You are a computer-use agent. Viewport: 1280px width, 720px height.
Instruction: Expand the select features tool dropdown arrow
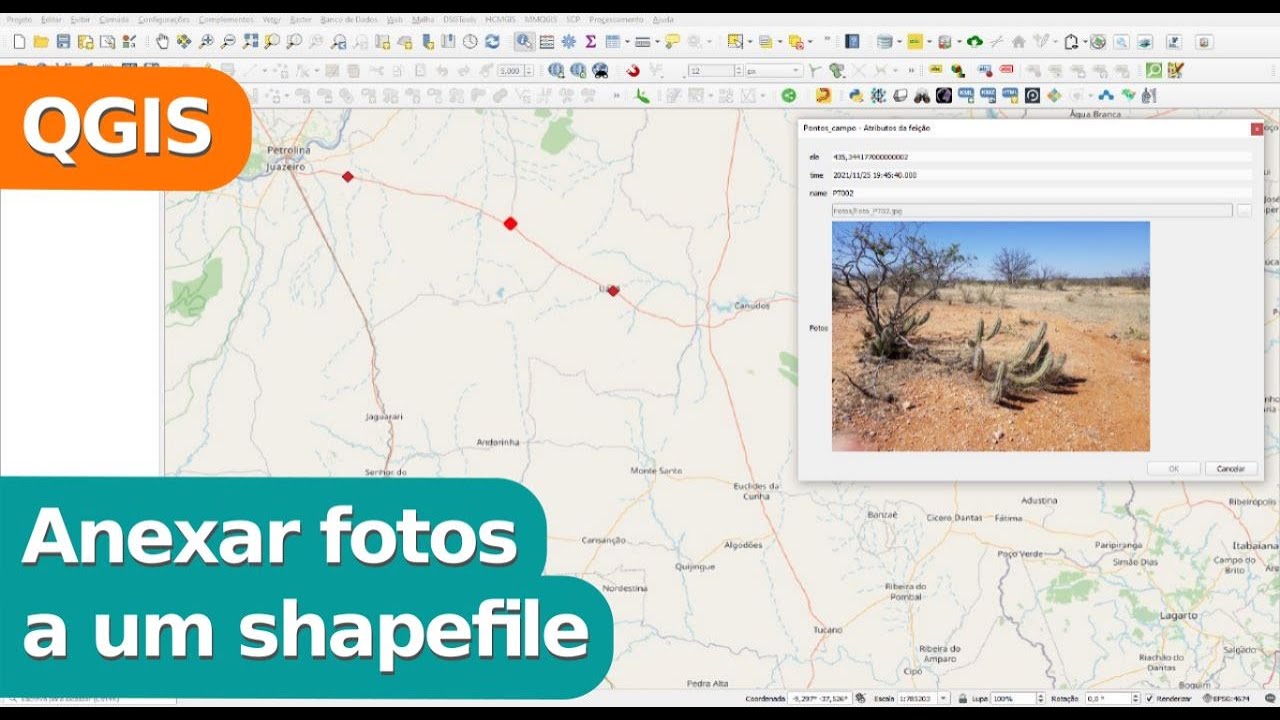coord(749,42)
